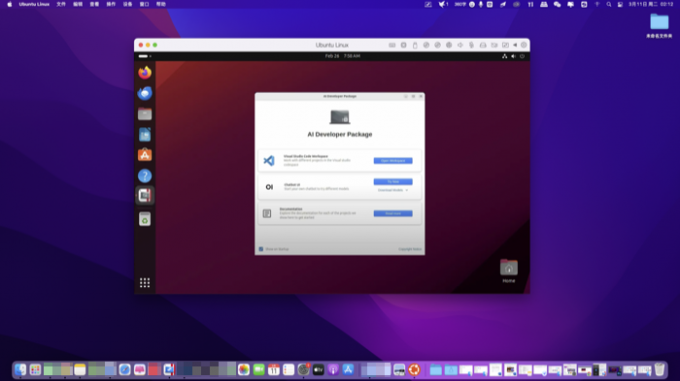Open Safari from the macOS dock
This screenshot has width=680, height=381.
pos(124,370)
